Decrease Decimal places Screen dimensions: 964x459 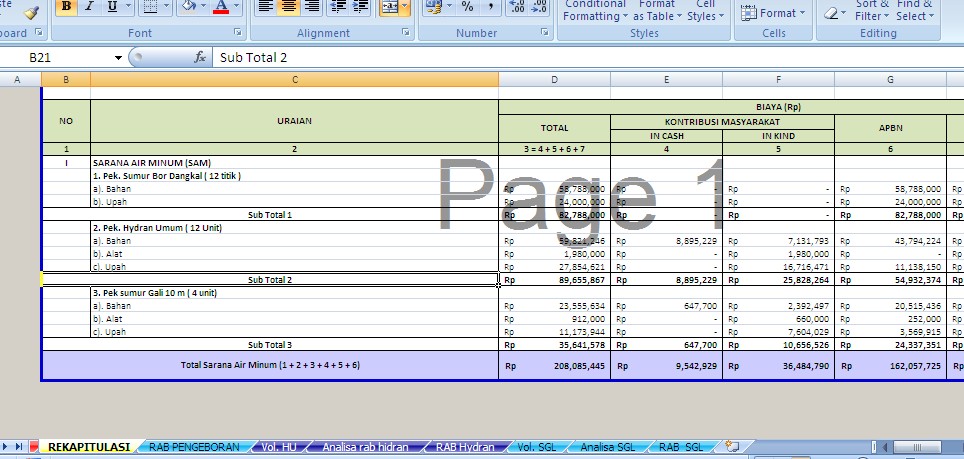[539, 7]
